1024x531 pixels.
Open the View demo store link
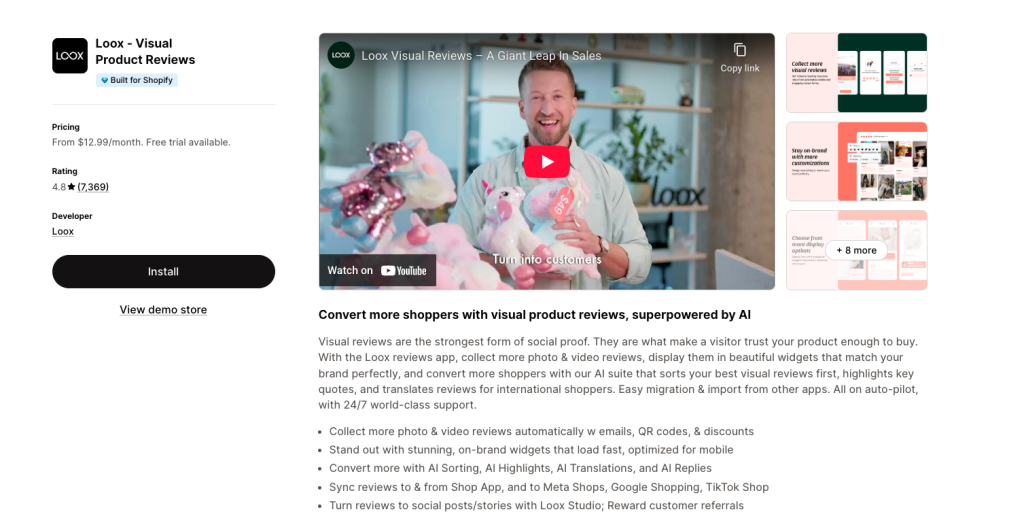pyautogui.click(x=163, y=310)
